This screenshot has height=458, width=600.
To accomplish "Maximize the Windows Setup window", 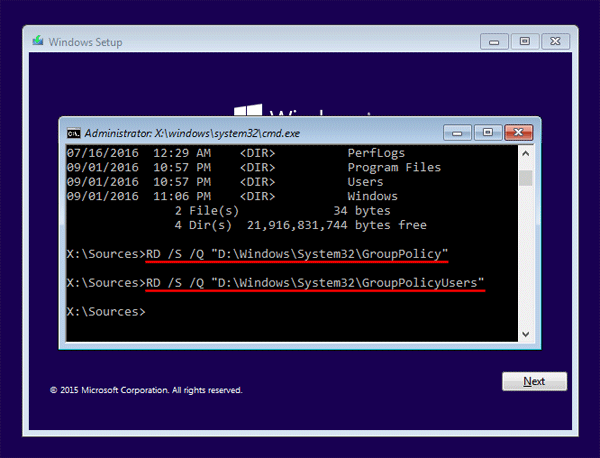I will pyautogui.click(x=525, y=41).
